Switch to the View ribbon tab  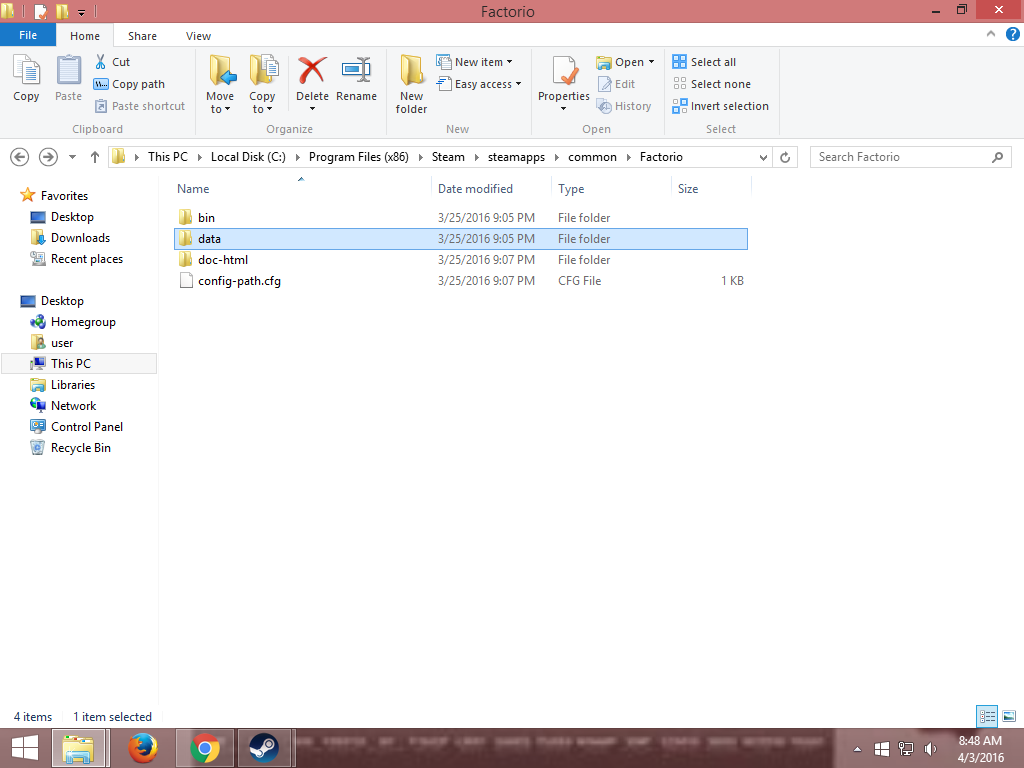pyautogui.click(x=198, y=36)
